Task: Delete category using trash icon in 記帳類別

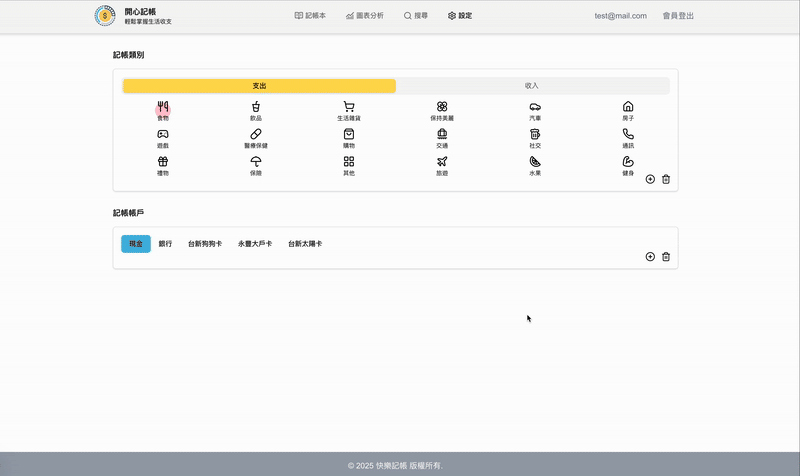Action: pyautogui.click(x=666, y=179)
